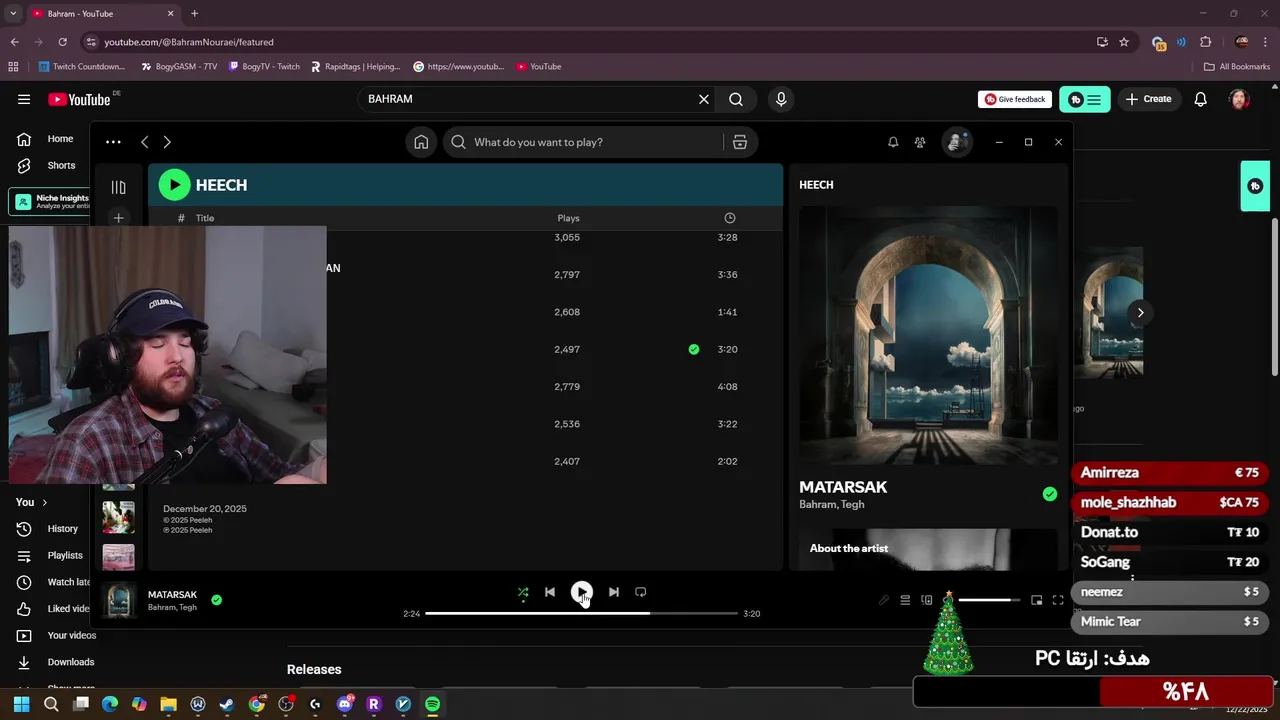1280x720 pixels.
Task: Click the song progress bar in Spotify
Action: point(581,613)
